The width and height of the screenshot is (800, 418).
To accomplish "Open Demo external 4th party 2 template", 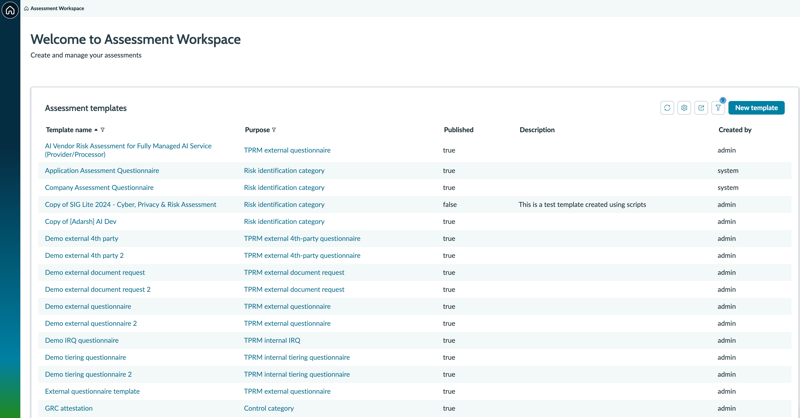I will coord(84,255).
